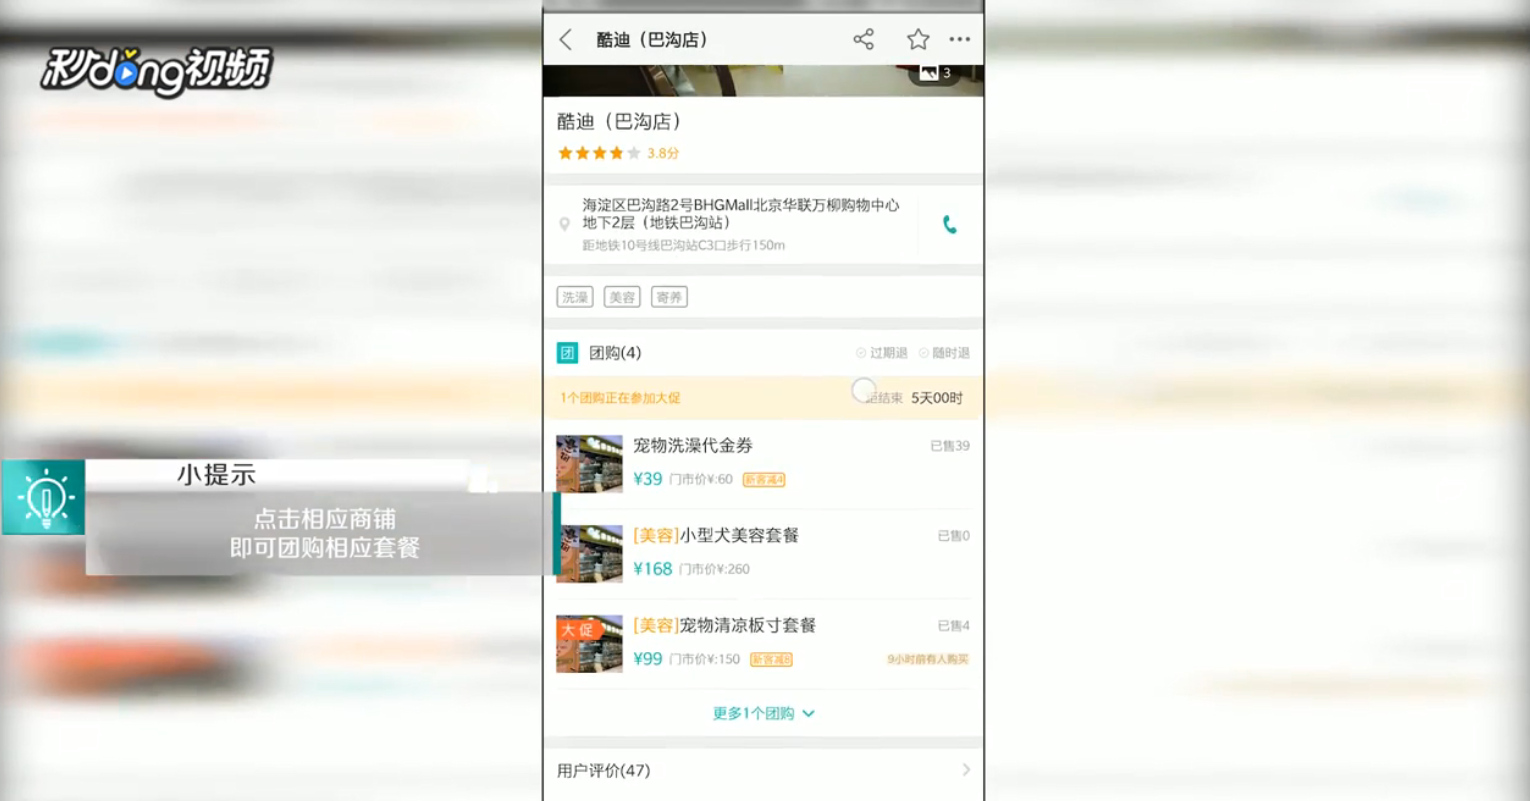Open the three-dot more menu

[960, 39]
